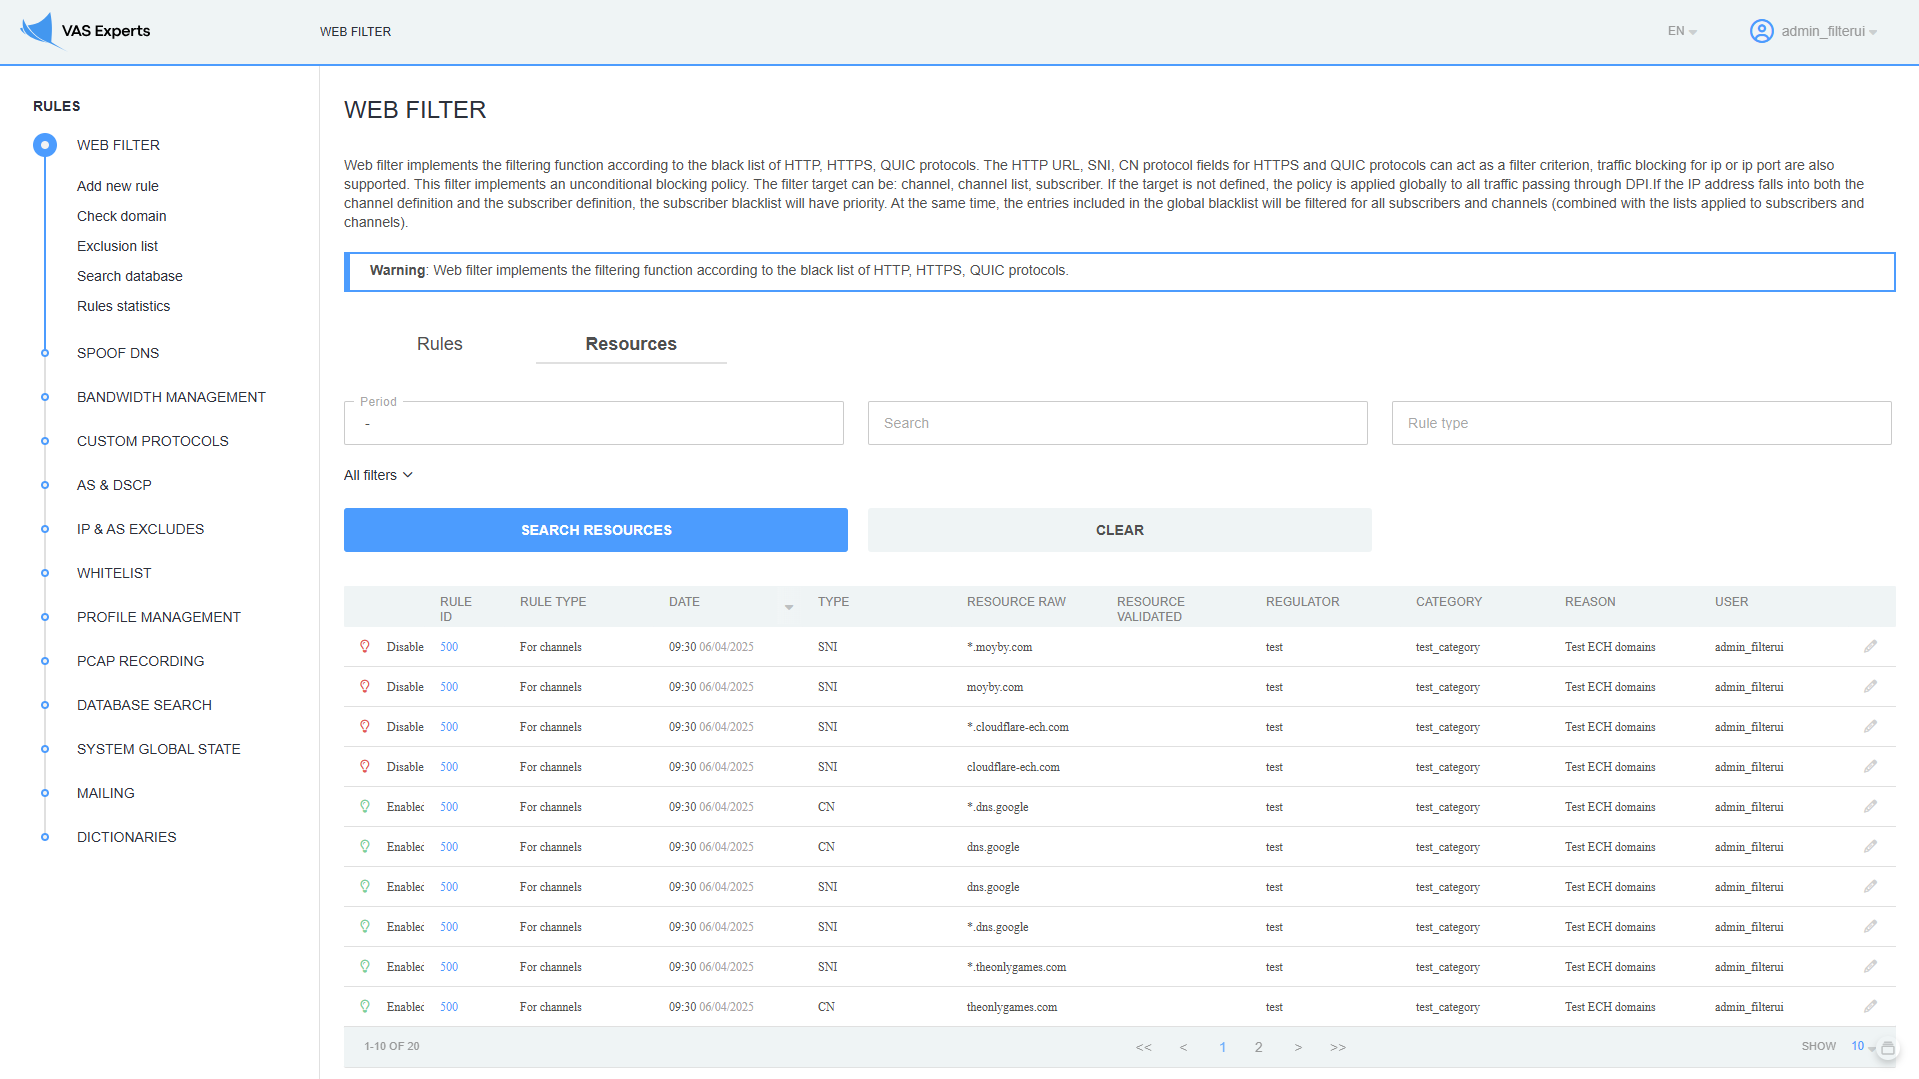Toggle the red bulb status for *.moyby.com

pyautogui.click(x=365, y=647)
